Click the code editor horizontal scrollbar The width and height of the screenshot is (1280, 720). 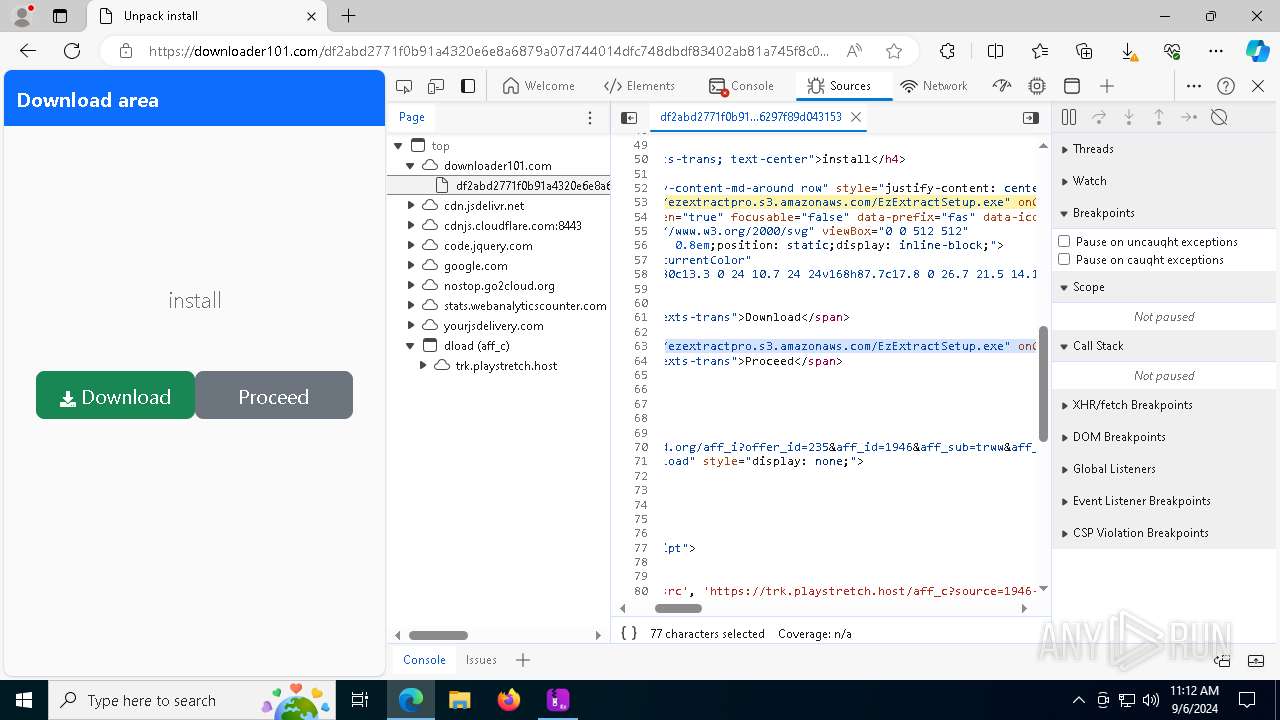tap(678, 608)
